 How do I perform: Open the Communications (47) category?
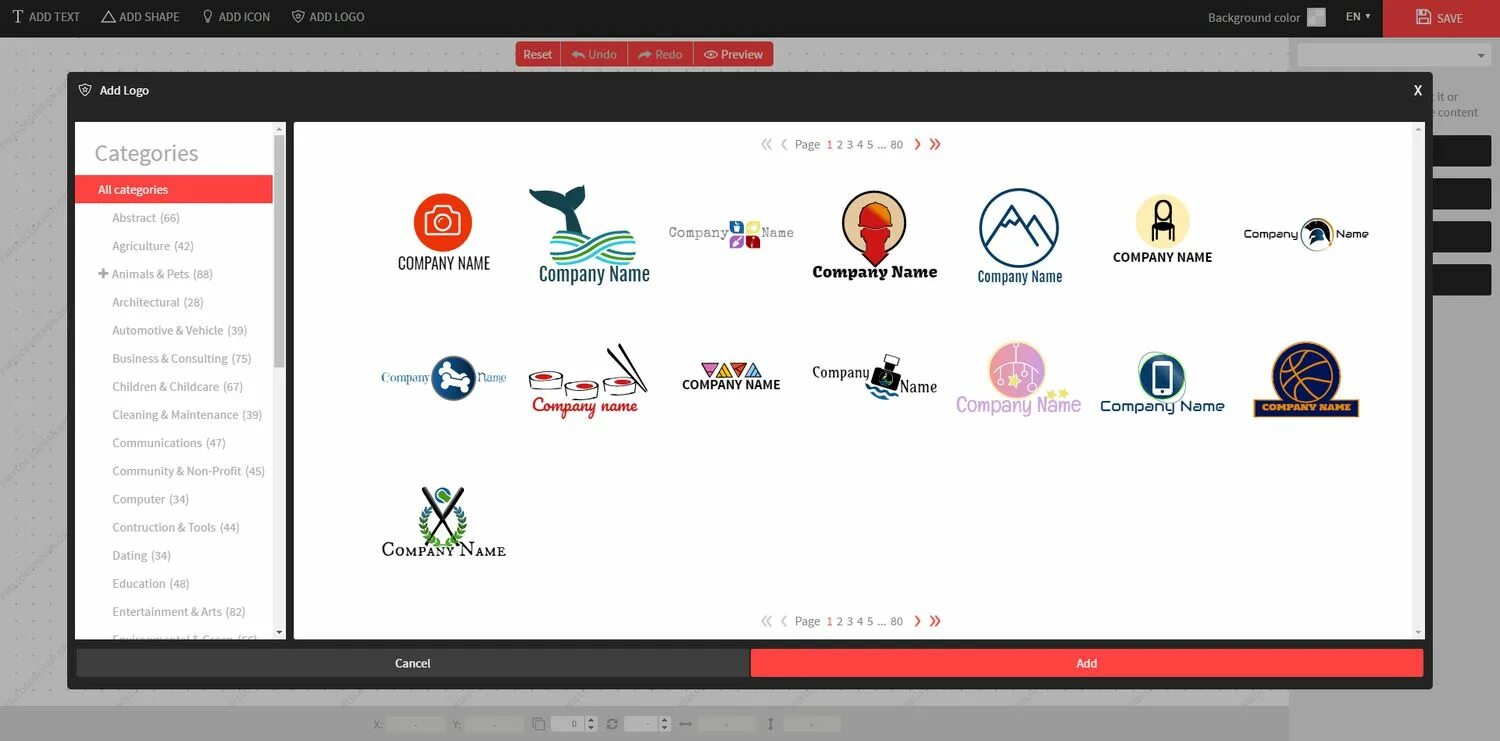(x=169, y=442)
